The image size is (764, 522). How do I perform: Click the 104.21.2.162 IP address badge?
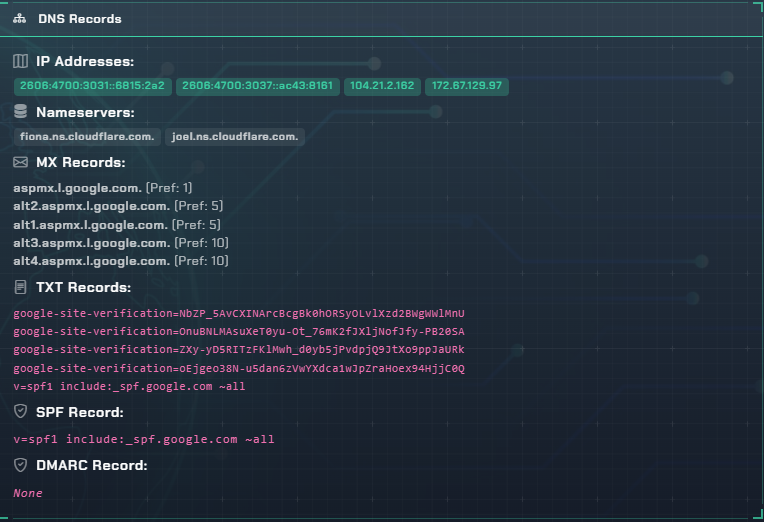[x=381, y=86]
